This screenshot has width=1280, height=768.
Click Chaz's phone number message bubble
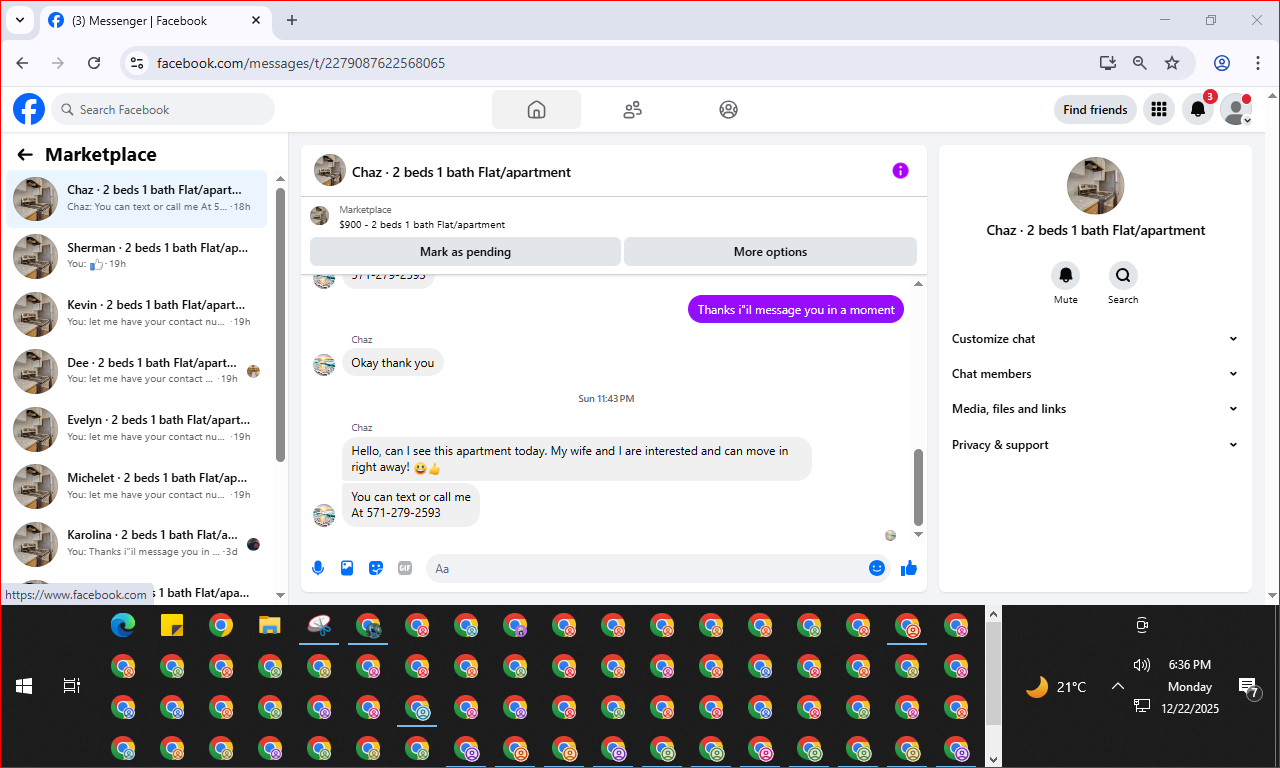coord(411,505)
